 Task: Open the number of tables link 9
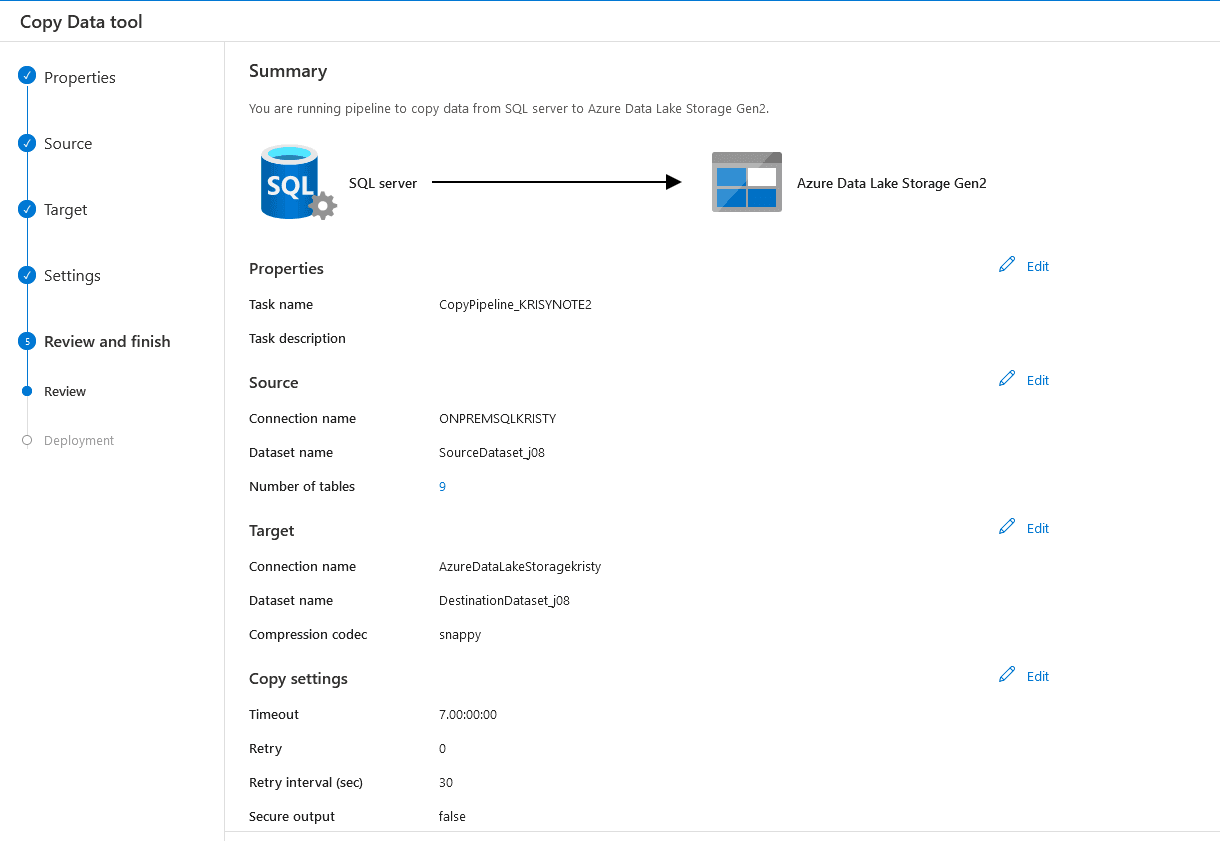pos(442,487)
